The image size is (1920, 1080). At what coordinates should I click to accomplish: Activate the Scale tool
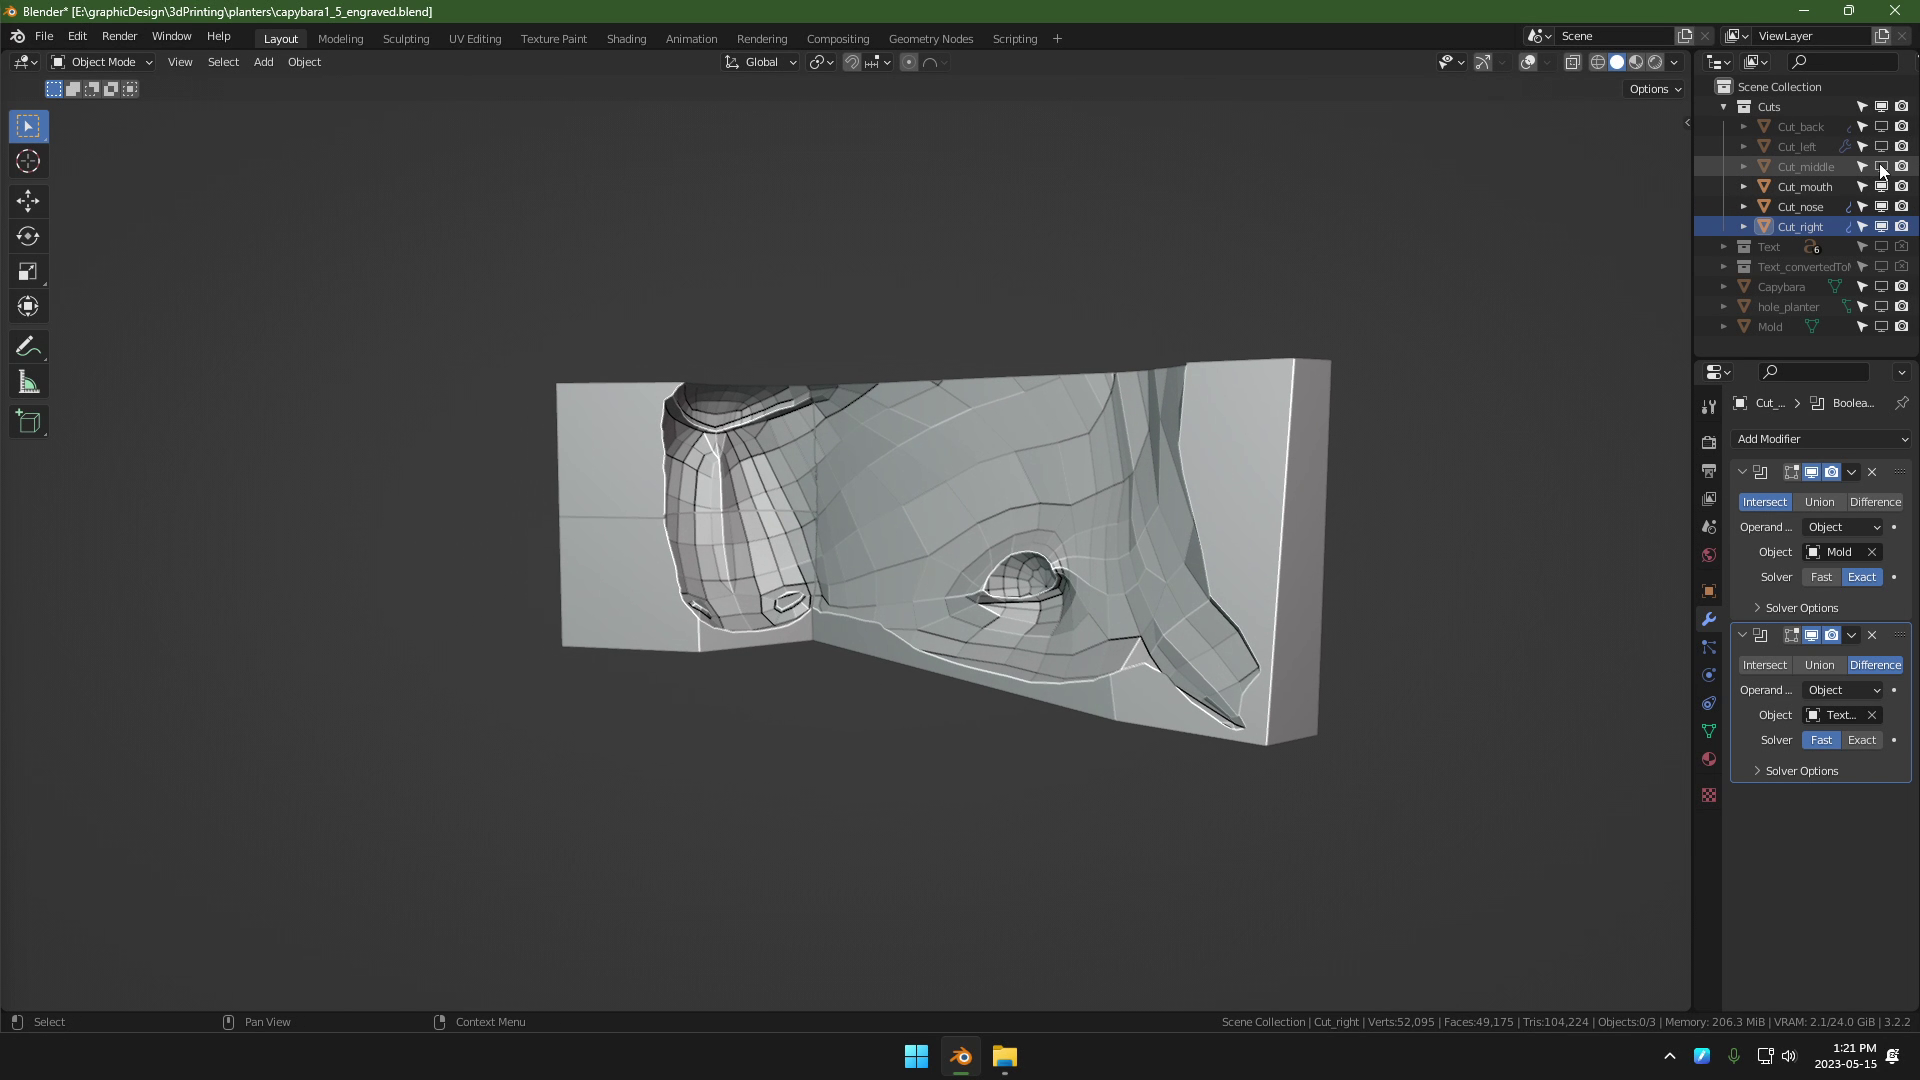pos(28,272)
